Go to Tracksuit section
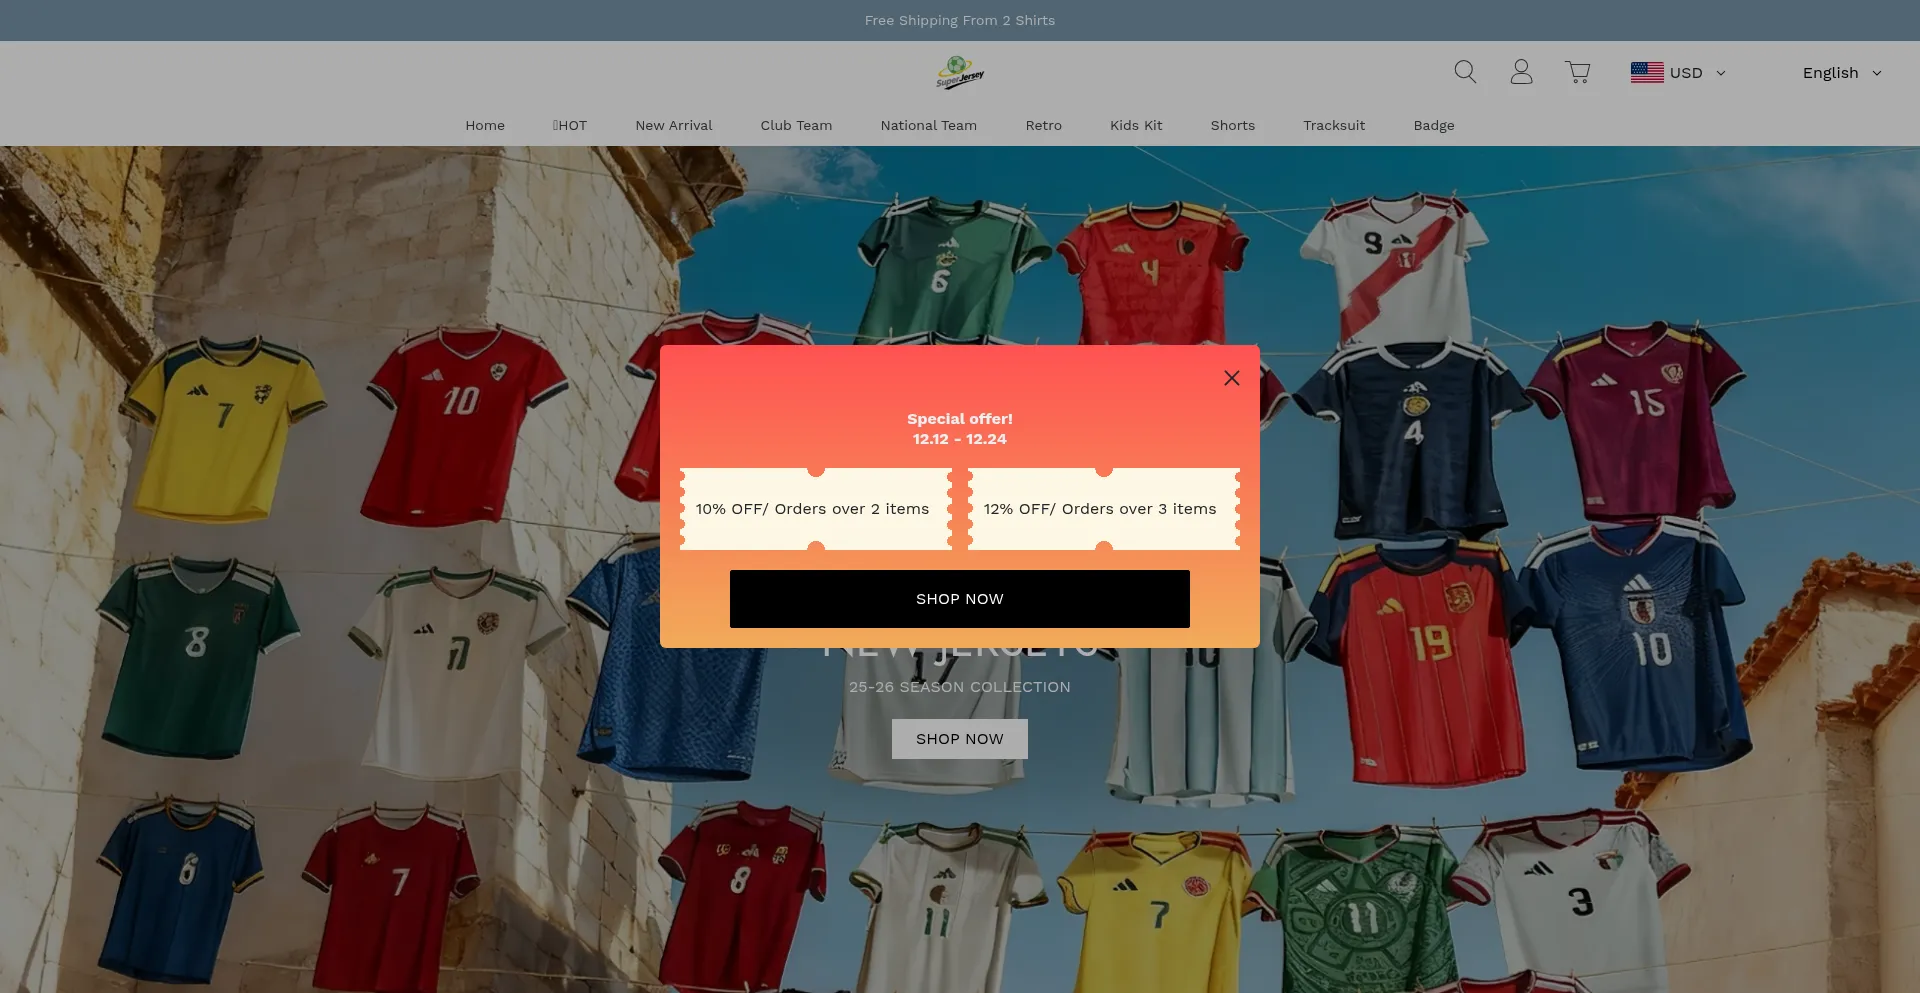The height and width of the screenshot is (993, 1920). point(1334,126)
